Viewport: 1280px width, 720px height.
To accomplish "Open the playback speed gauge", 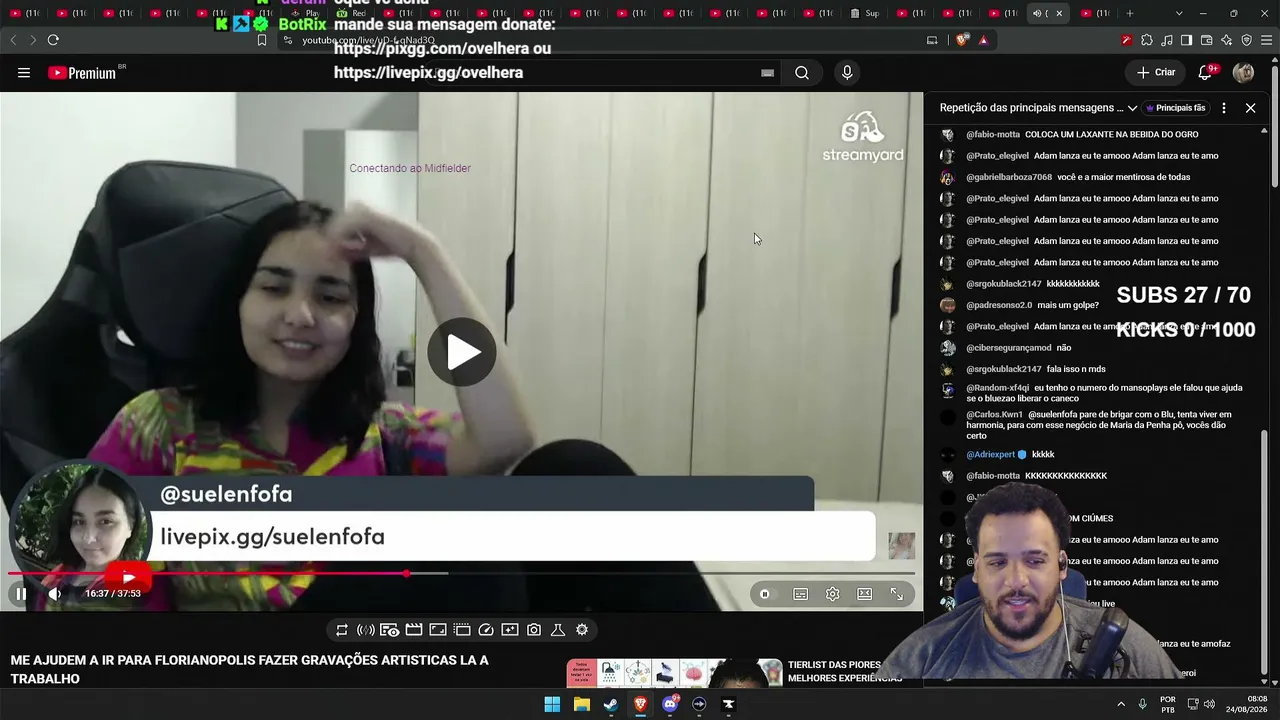I will click(x=486, y=630).
